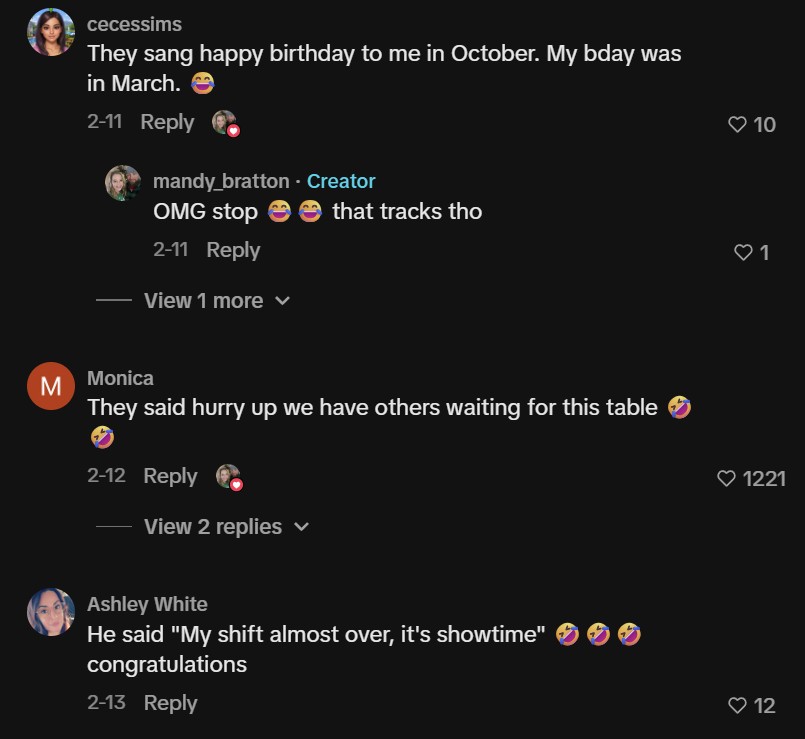Like Ashley White's comment with heart
This screenshot has height=739, width=805.
(737, 706)
